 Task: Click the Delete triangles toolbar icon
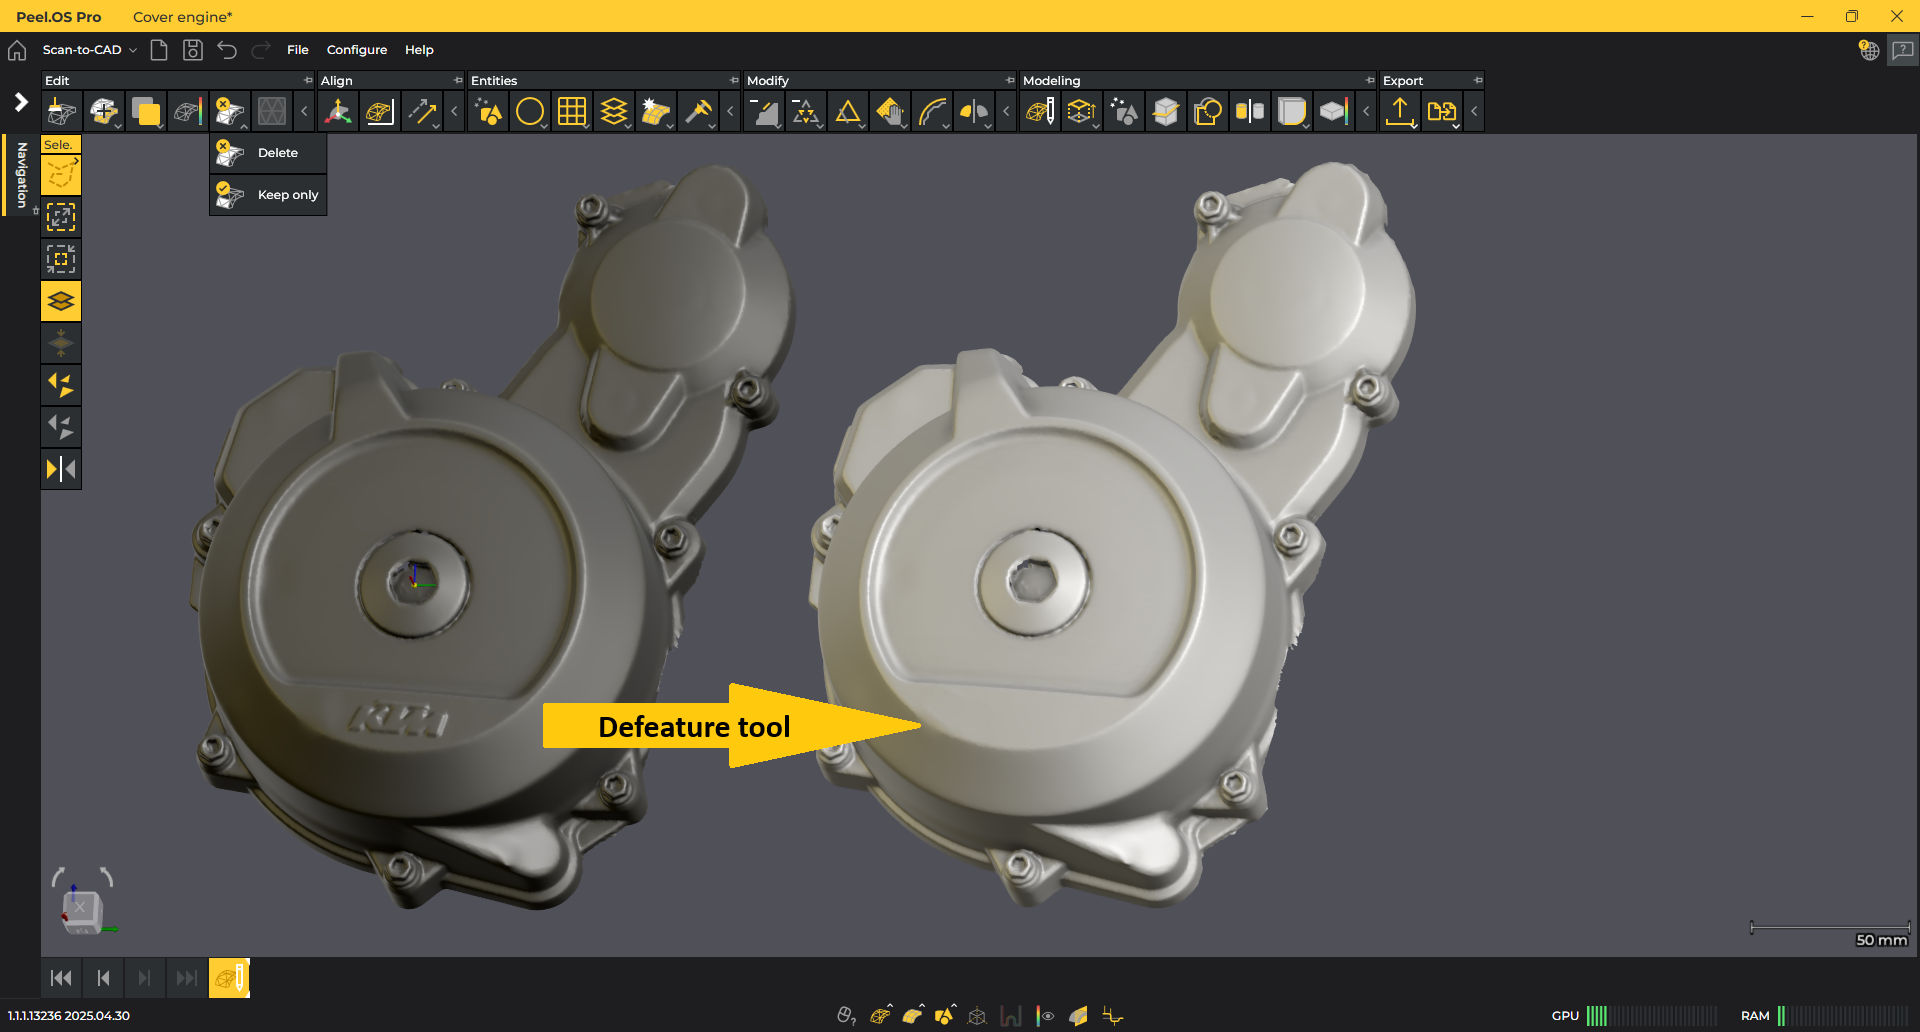pyautogui.click(x=229, y=112)
